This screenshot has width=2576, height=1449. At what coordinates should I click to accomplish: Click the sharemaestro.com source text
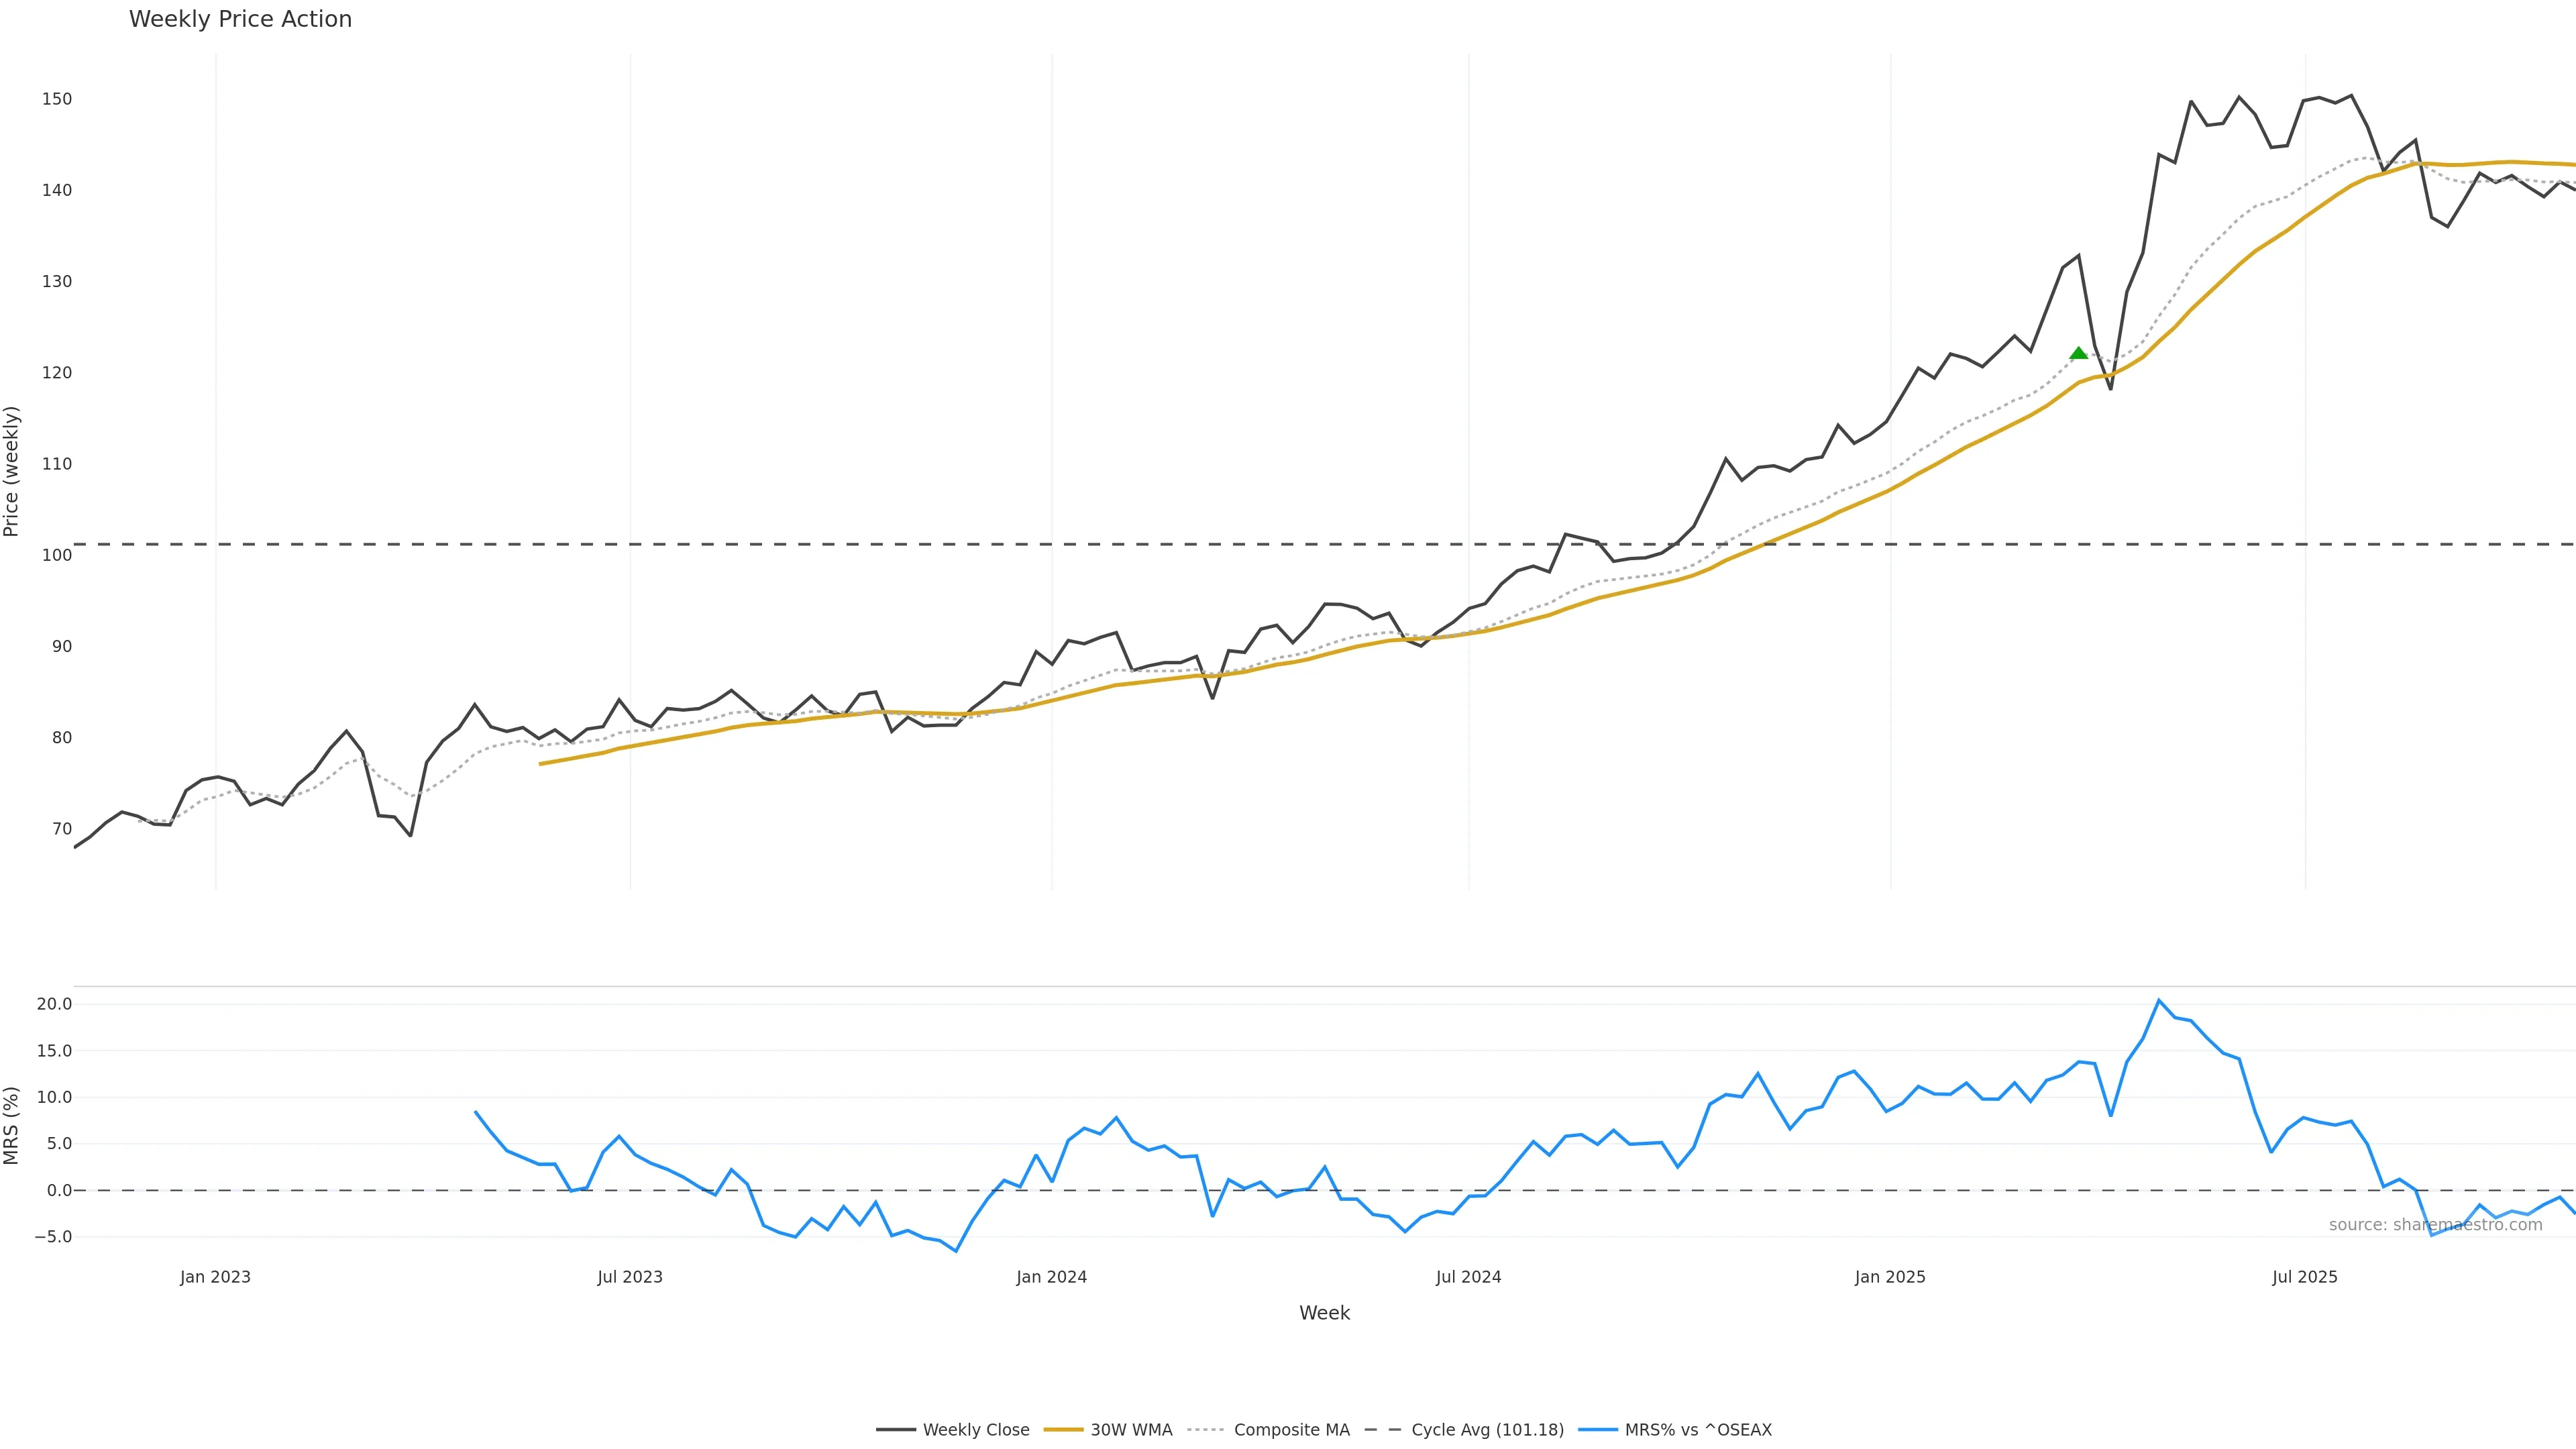click(2435, 1225)
